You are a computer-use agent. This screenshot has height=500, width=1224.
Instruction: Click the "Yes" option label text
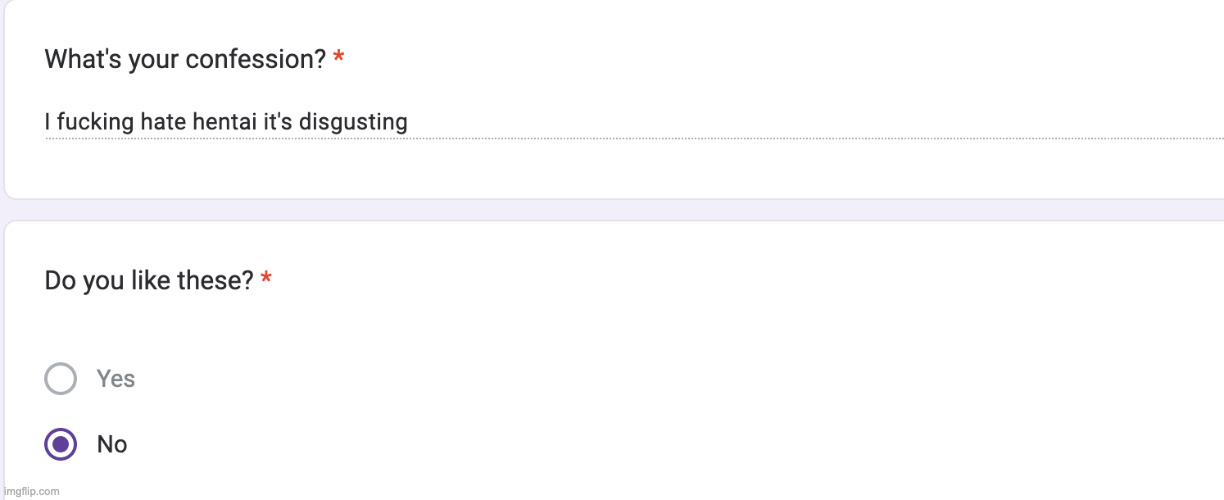coord(115,379)
